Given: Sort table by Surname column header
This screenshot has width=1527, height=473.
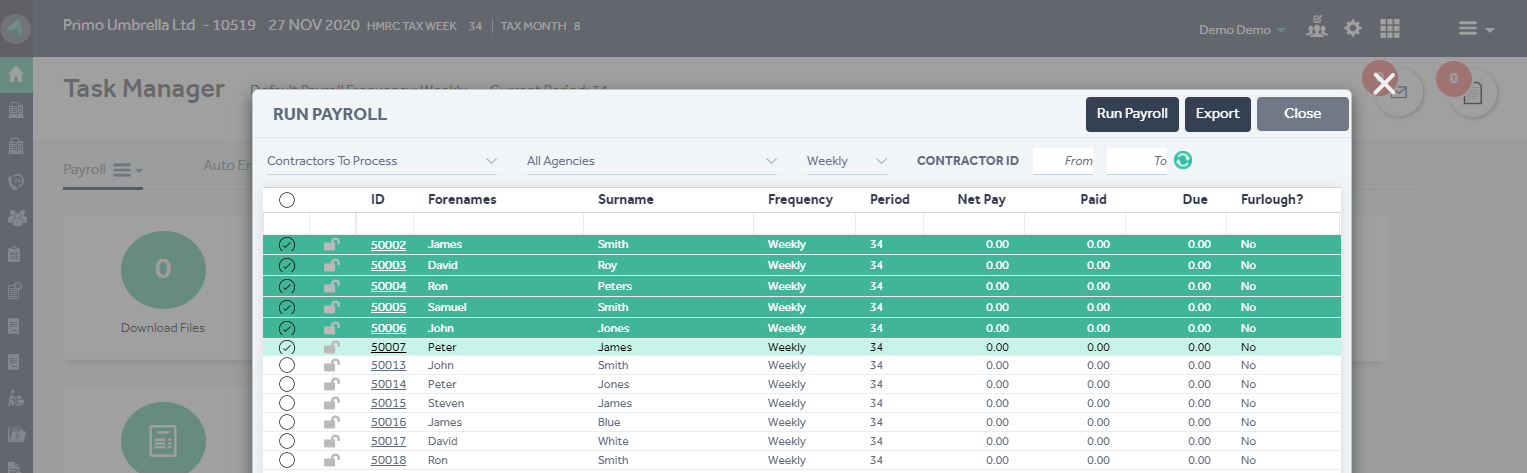Looking at the screenshot, I should click(626, 200).
